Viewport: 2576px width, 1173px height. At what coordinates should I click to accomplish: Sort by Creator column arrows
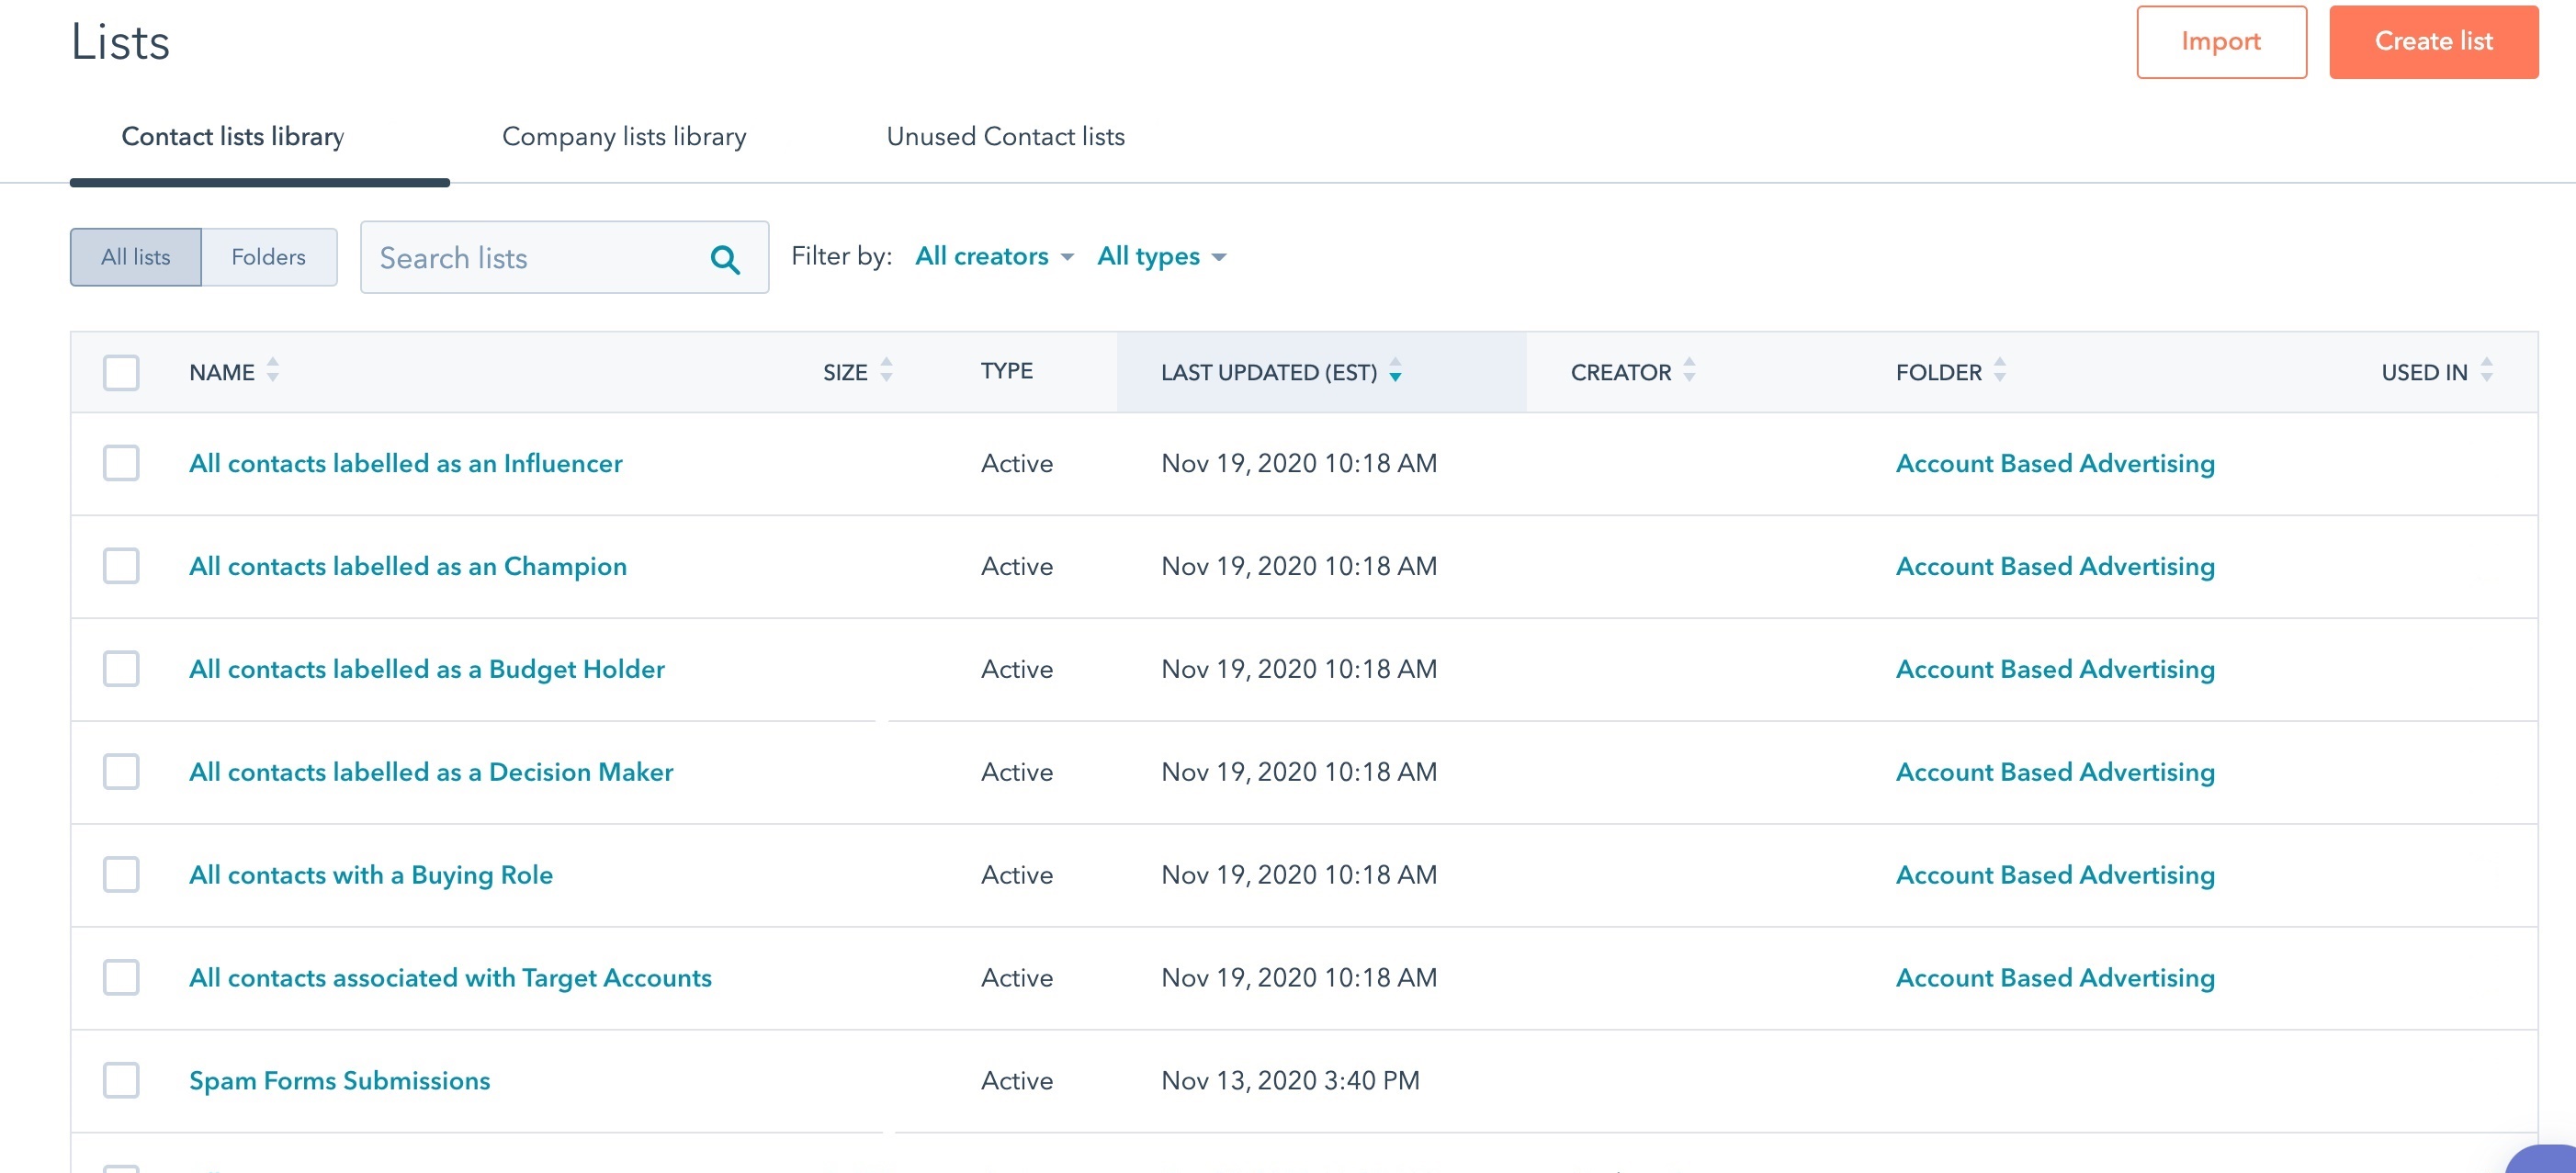coord(1689,371)
